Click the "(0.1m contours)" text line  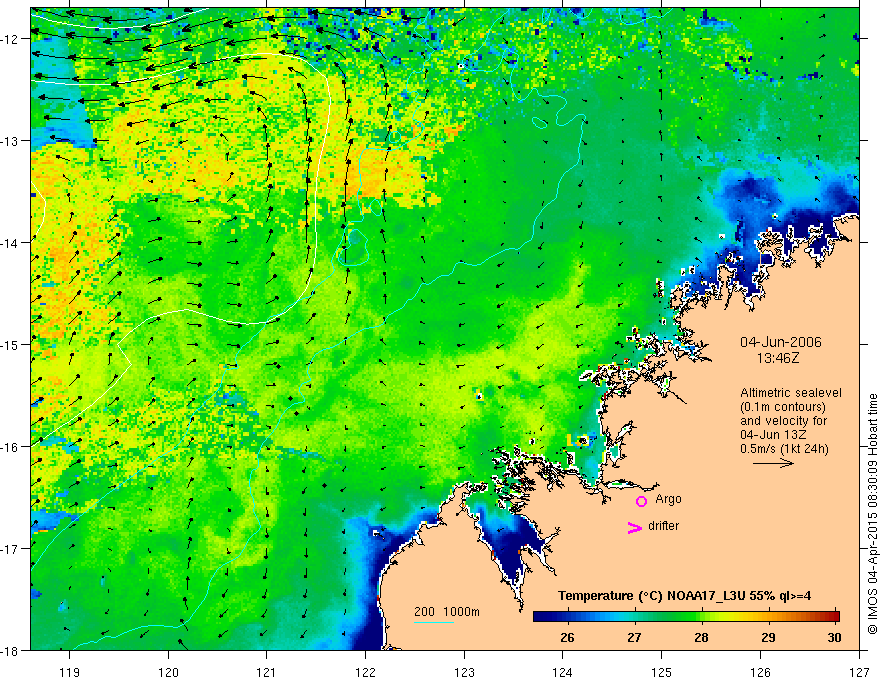coord(783,407)
